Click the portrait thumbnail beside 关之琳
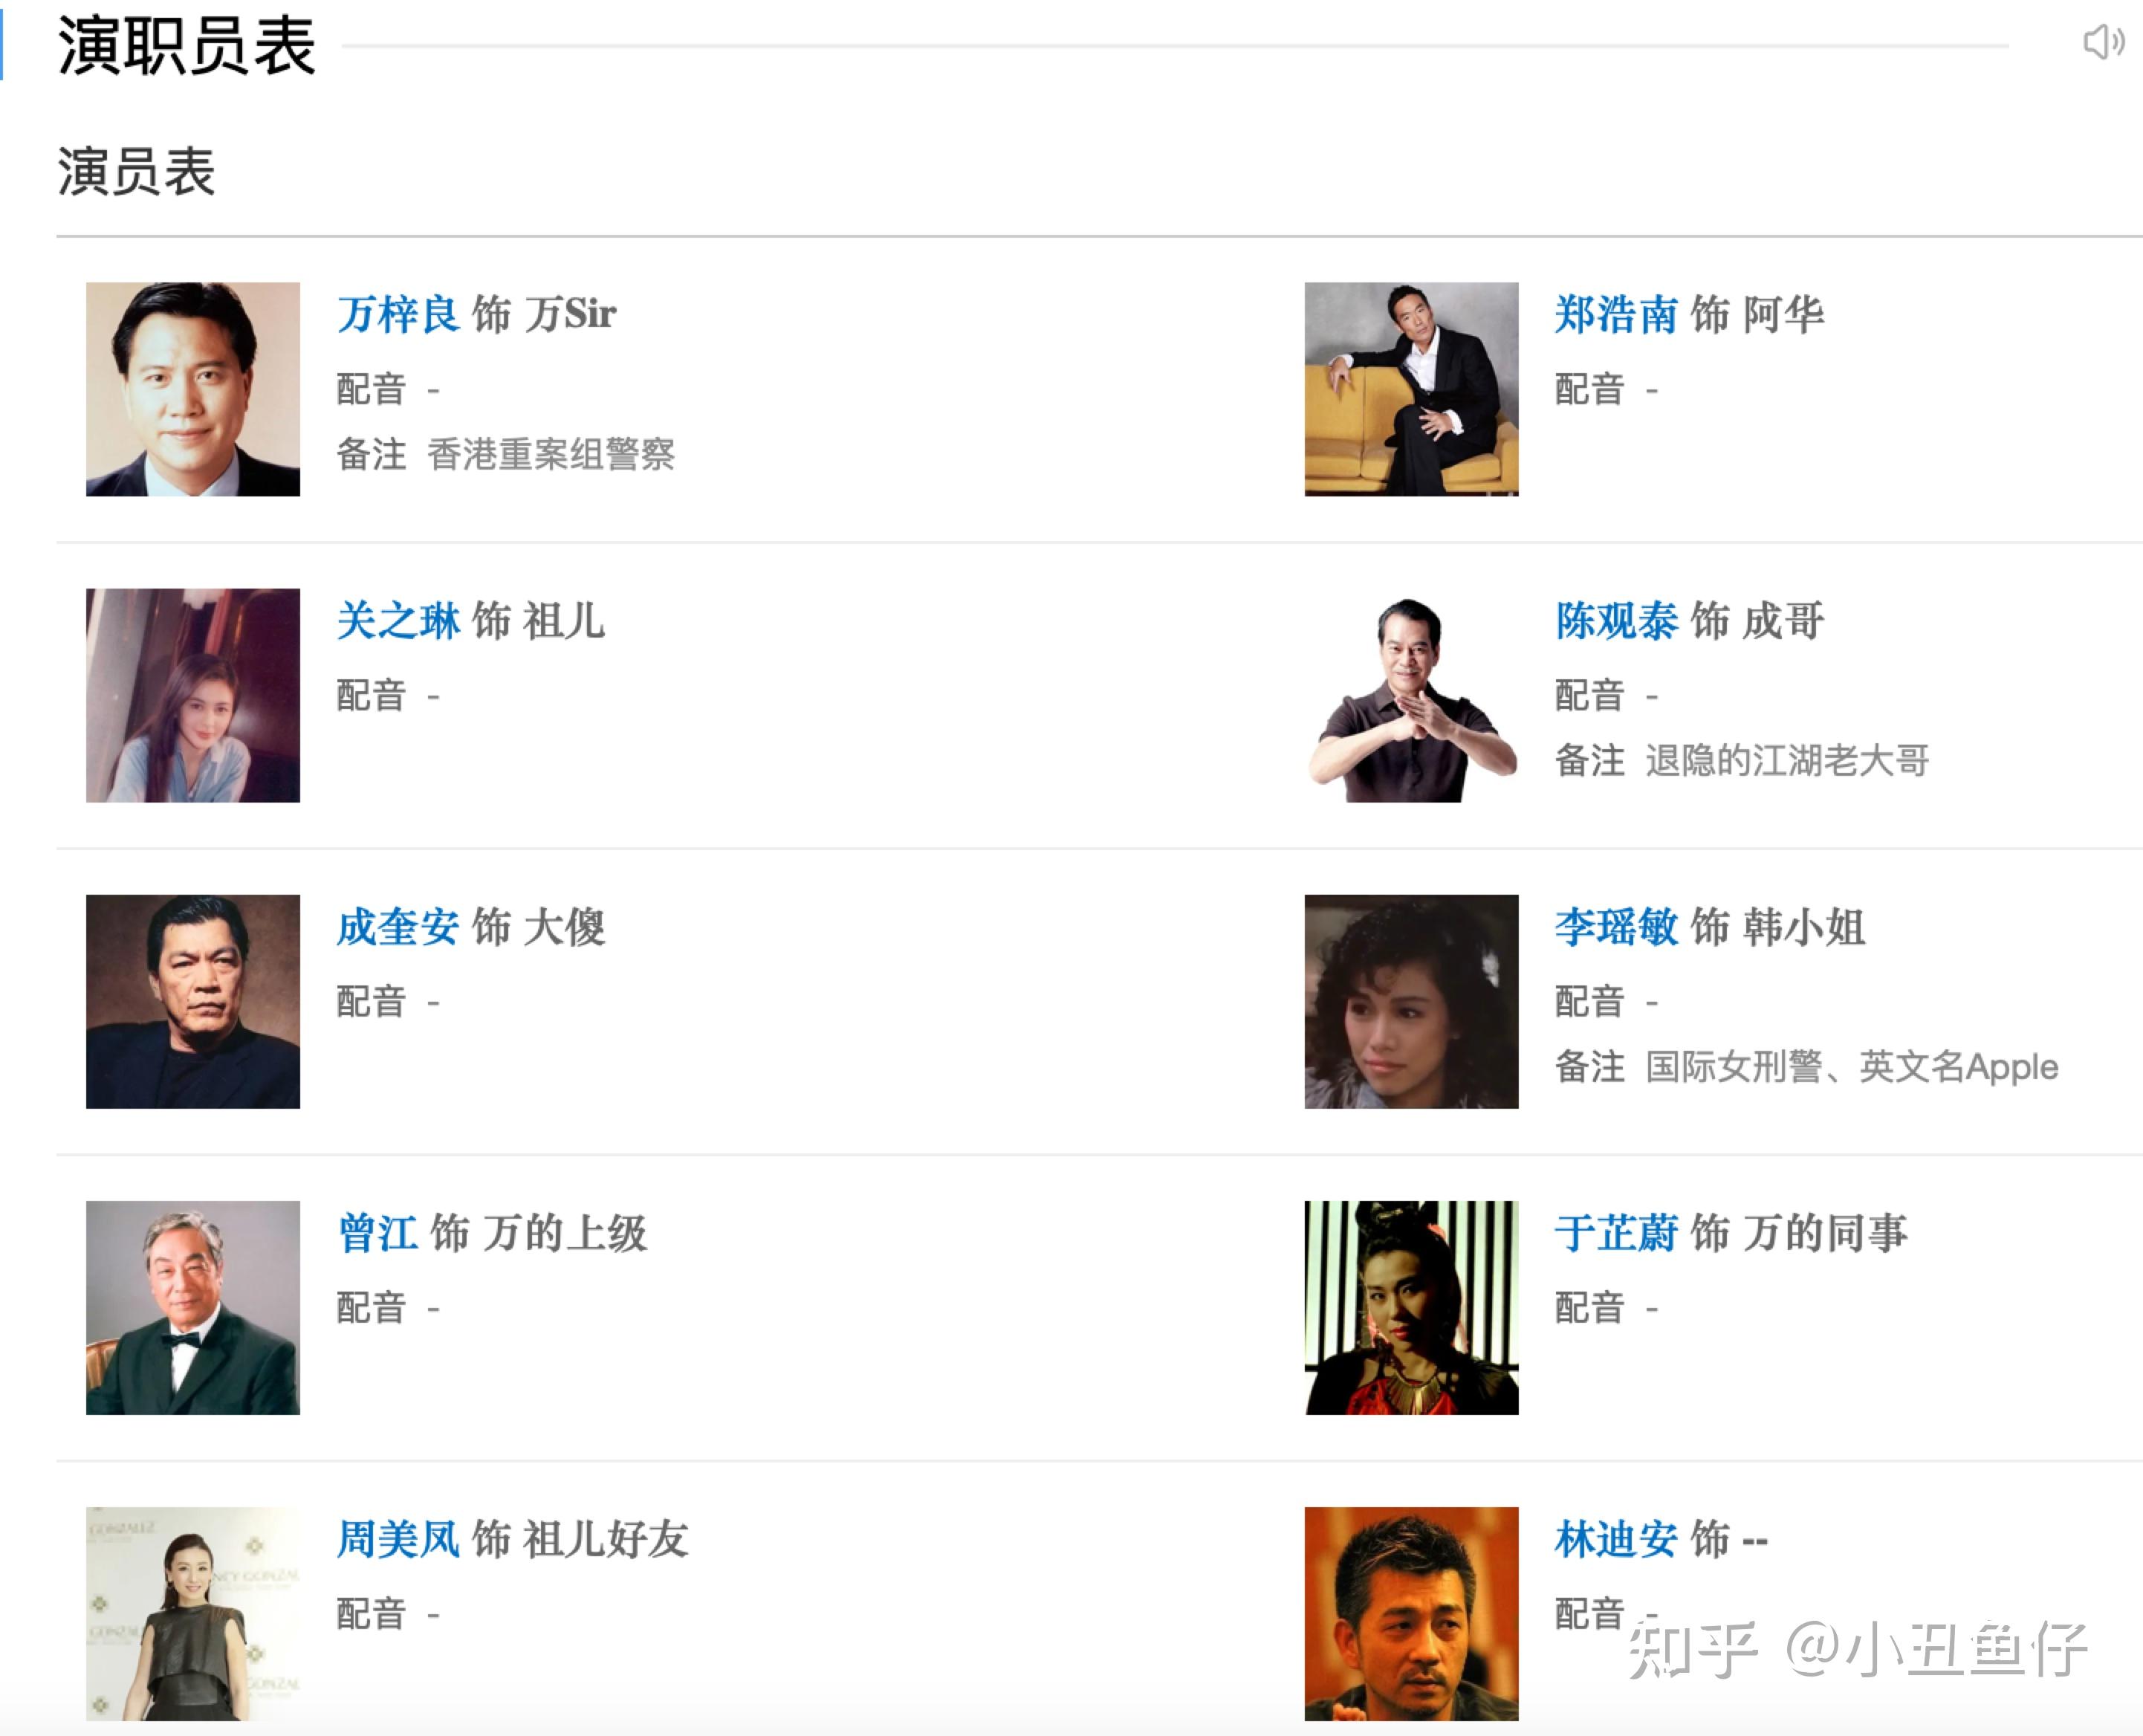2143x1736 pixels. (x=193, y=695)
